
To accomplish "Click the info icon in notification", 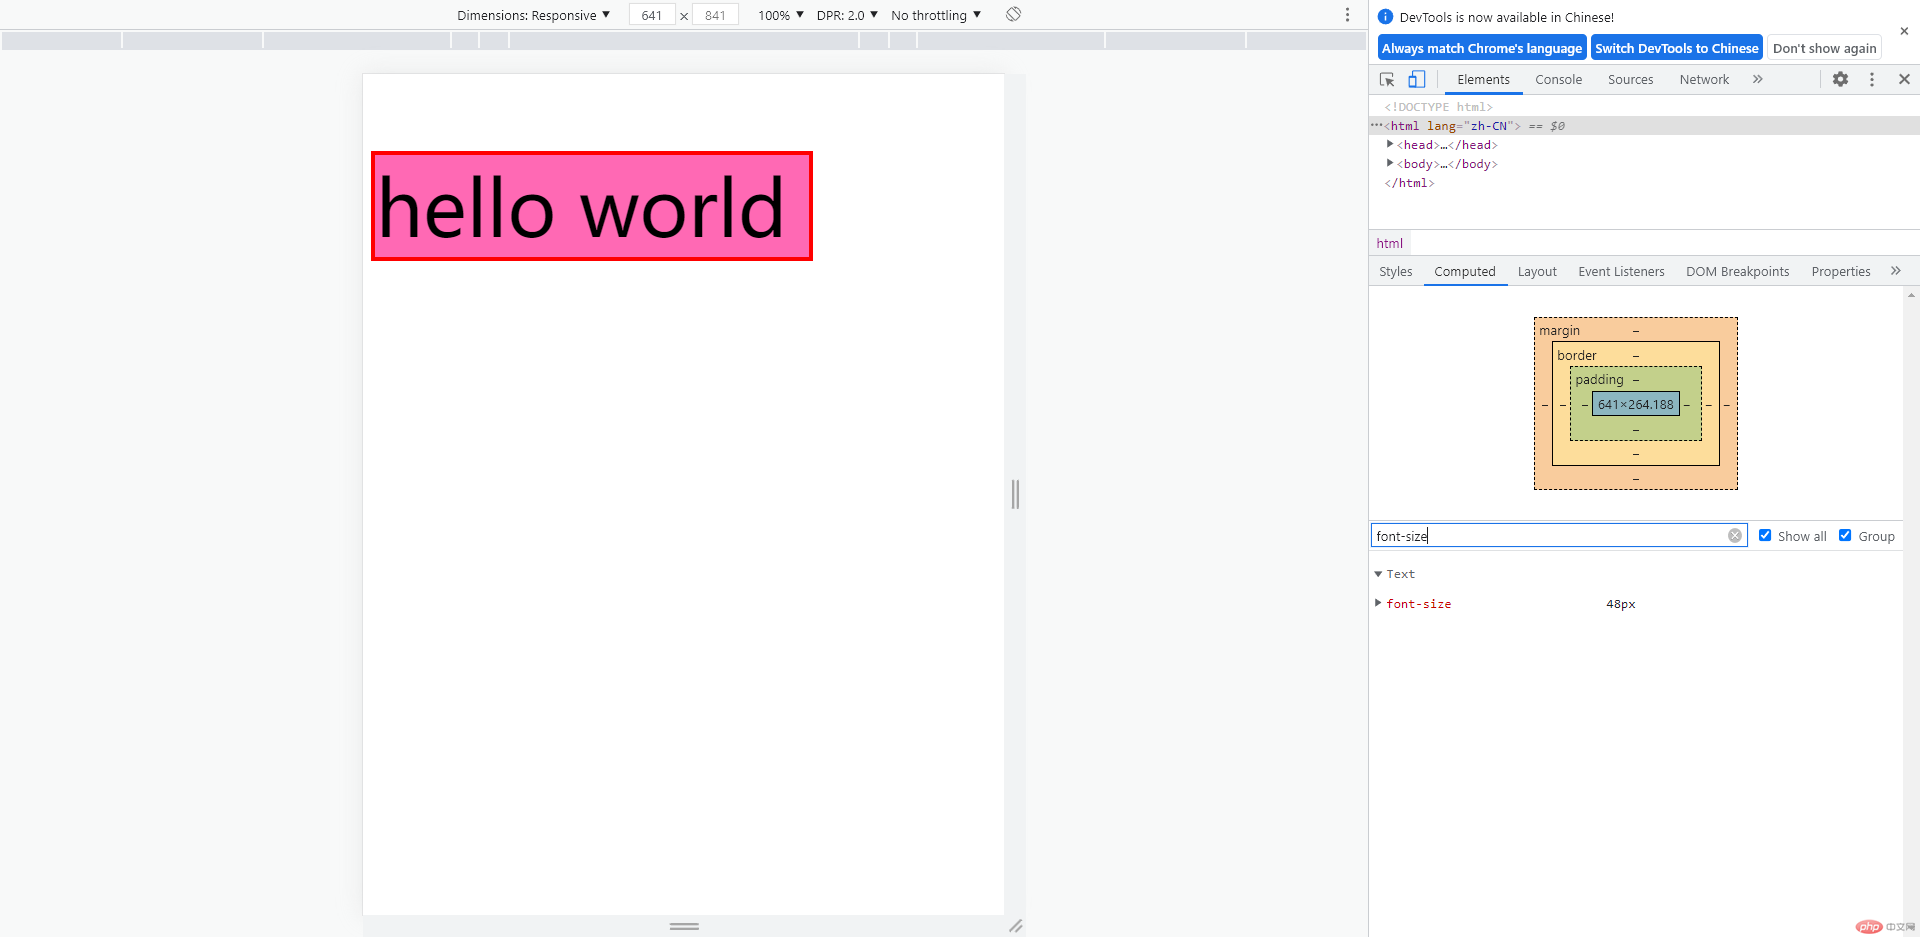I will pos(1385,17).
